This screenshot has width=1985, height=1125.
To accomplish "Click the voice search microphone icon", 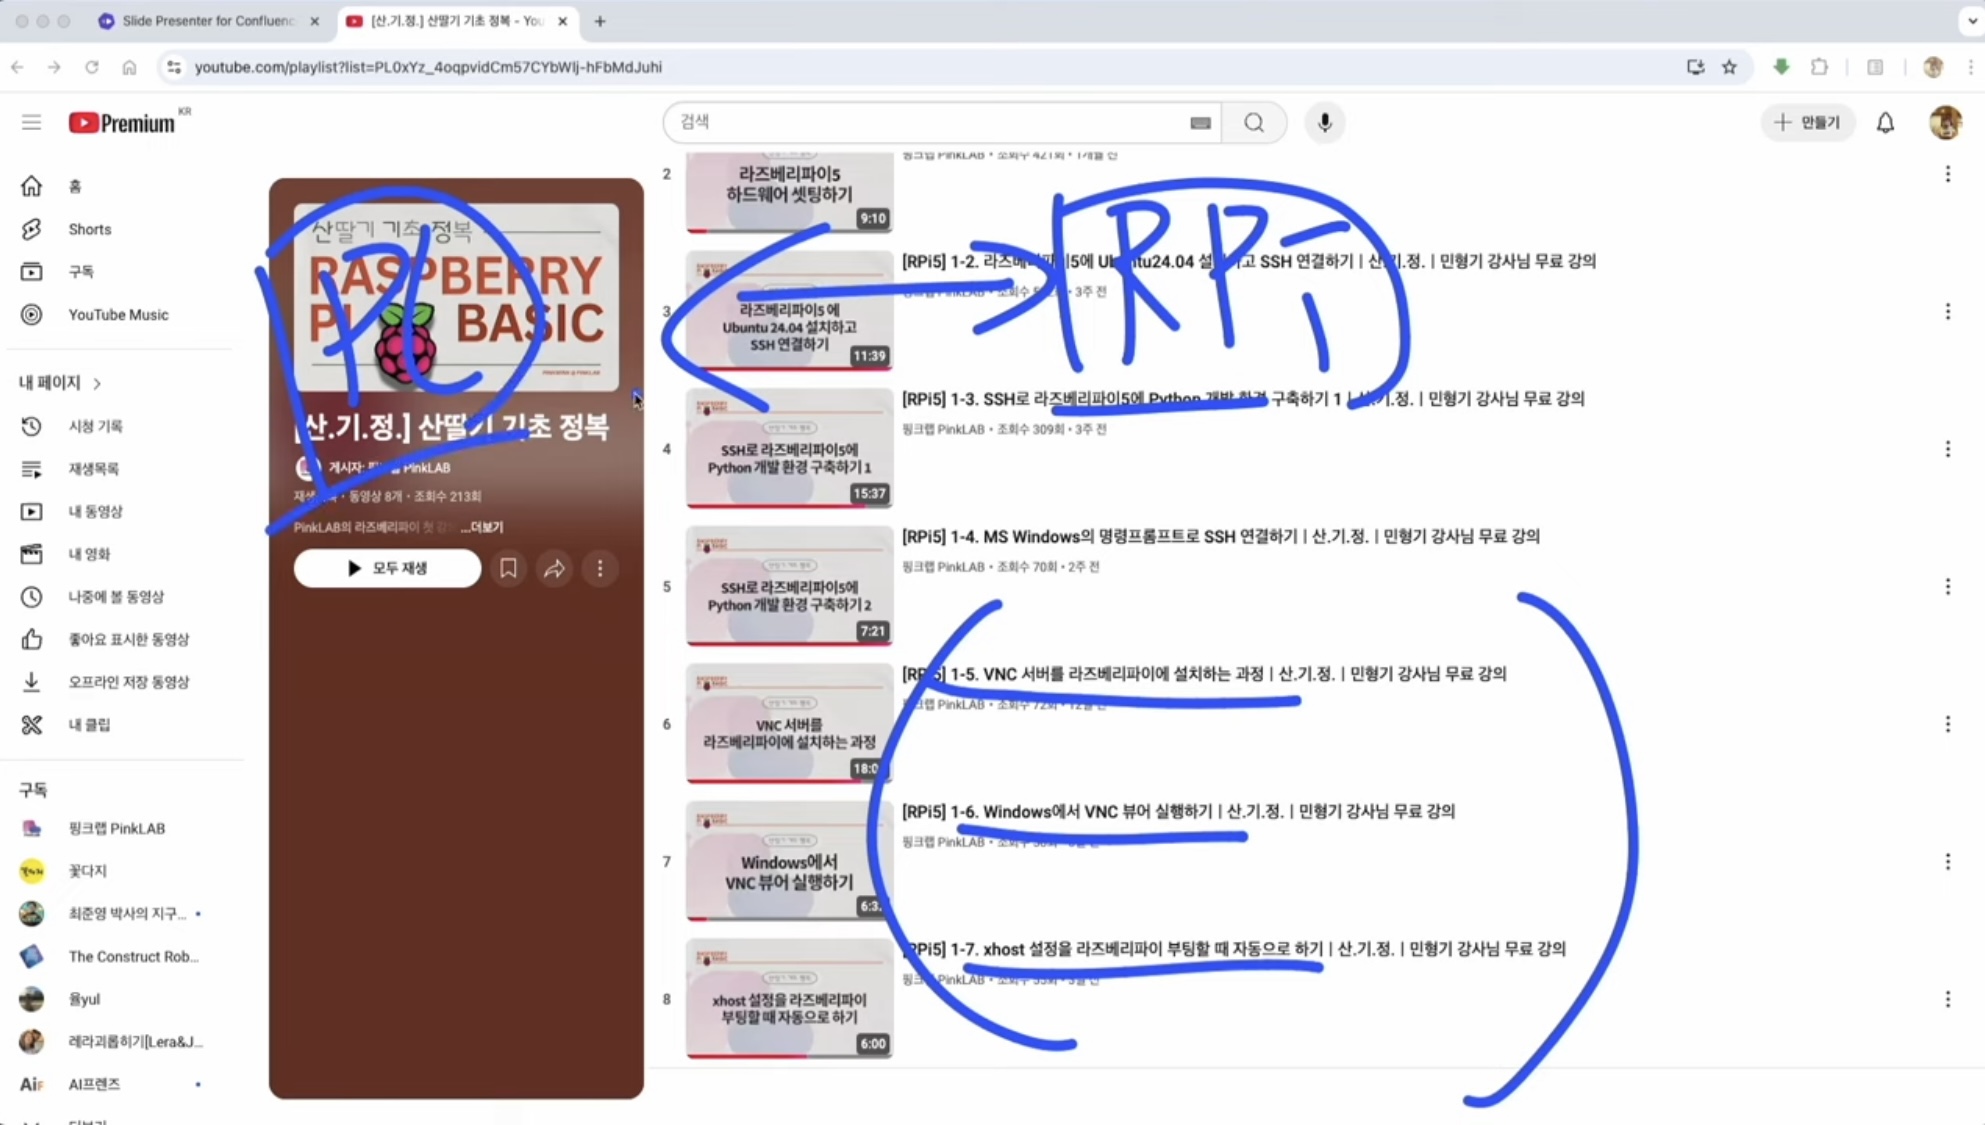I will click(x=1324, y=122).
